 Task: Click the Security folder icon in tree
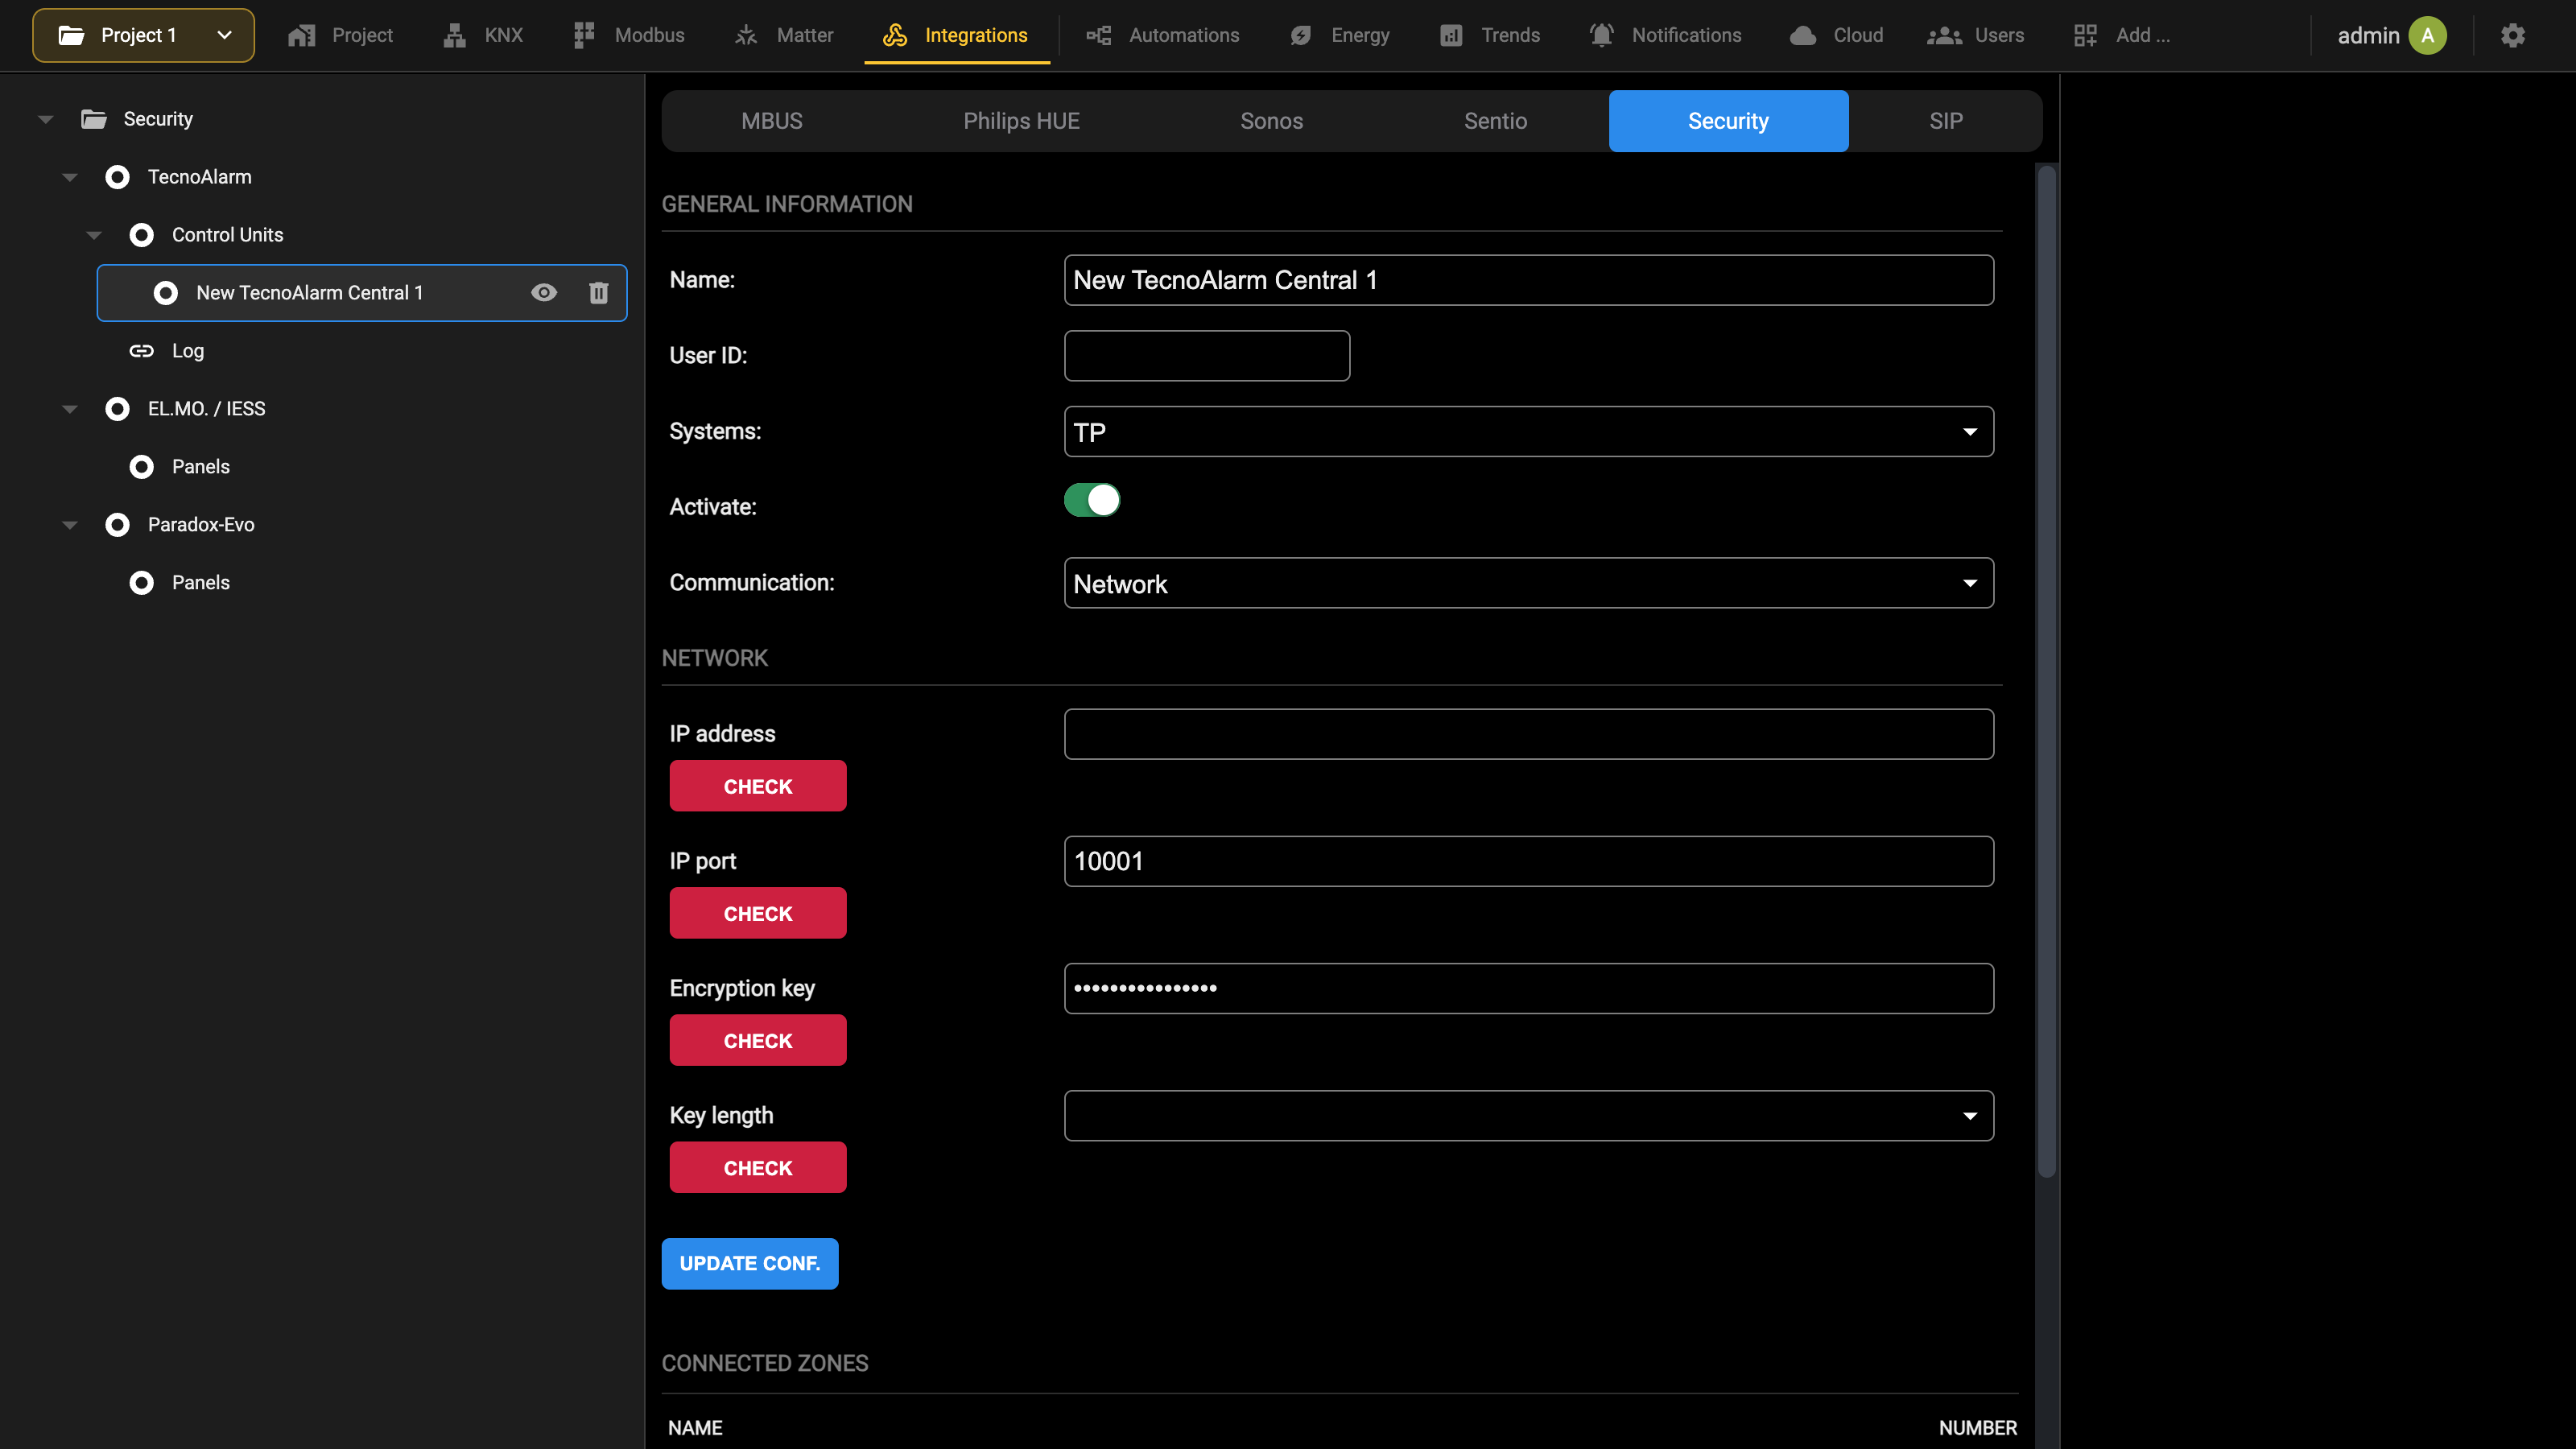94,119
